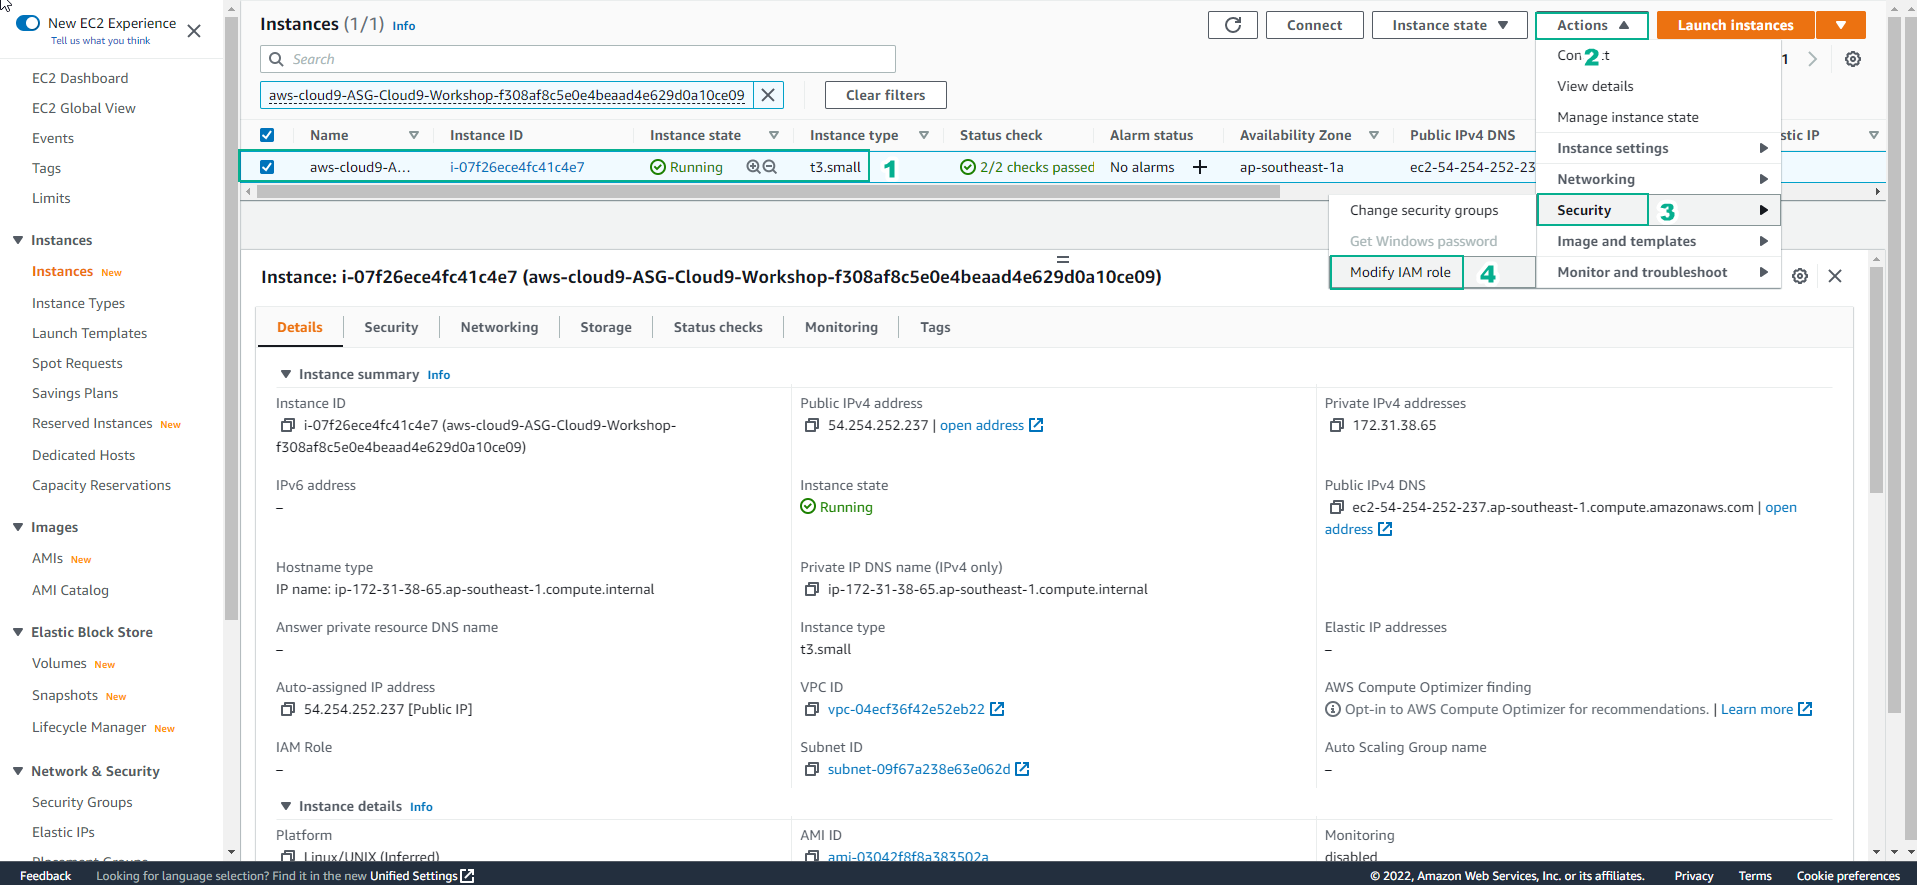The image size is (1917, 885).
Task: Collapse the Network & Security section
Action: click(x=18, y=771)
